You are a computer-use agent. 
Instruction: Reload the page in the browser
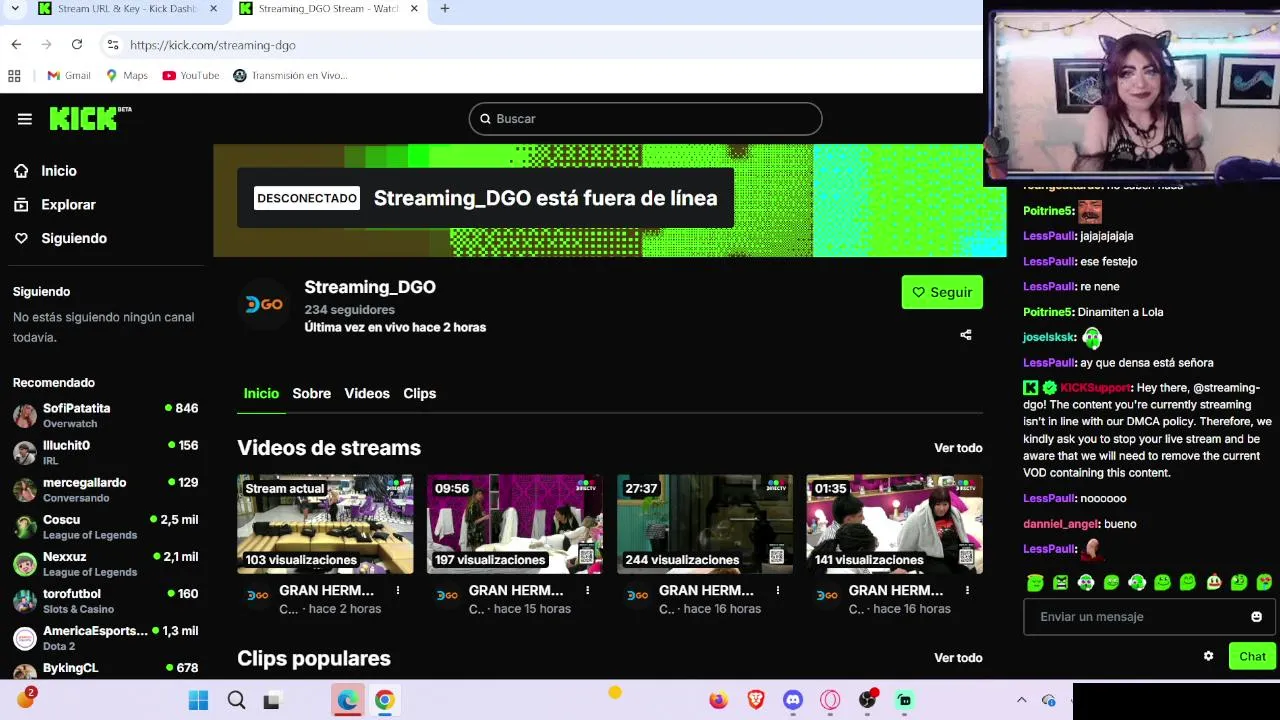pos(77,45)
